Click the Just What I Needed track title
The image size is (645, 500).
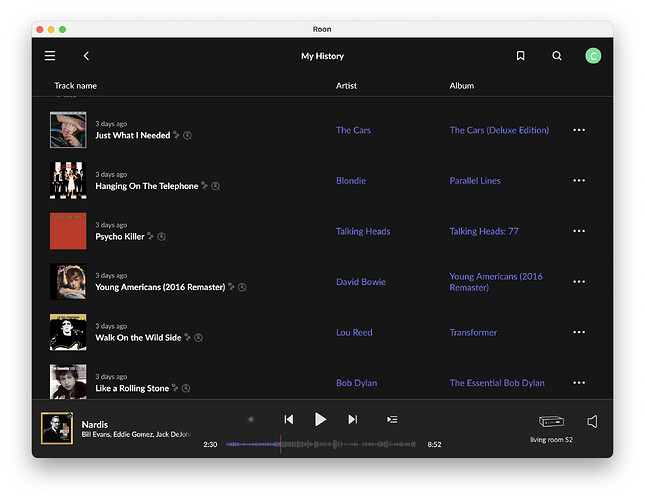(x=132, y=135)
